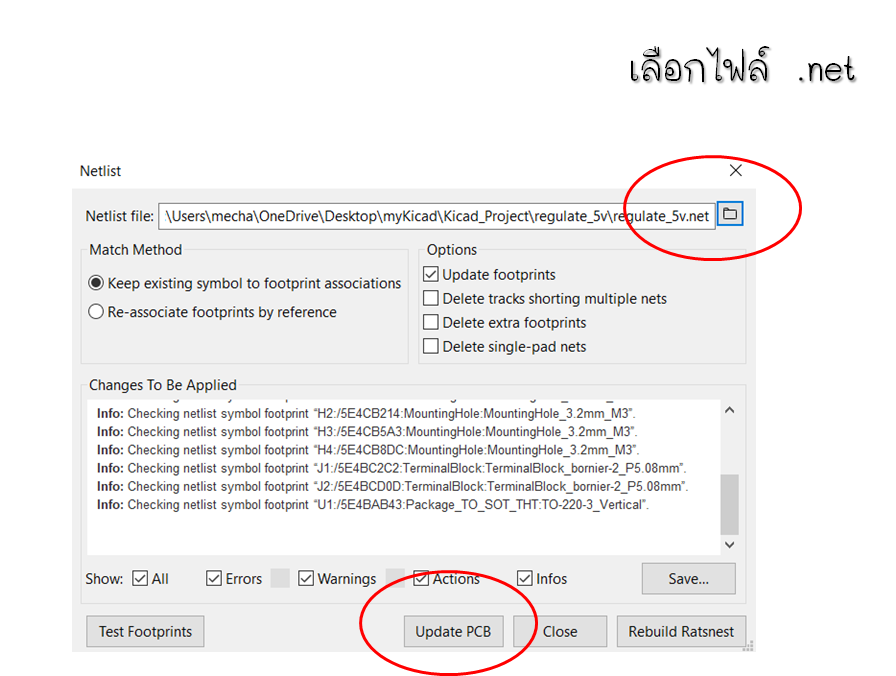The image size is (896, 676).
Task: Click the warnings count badge next to Warnings
Action: pyautogui.click(x=395, y=578)
